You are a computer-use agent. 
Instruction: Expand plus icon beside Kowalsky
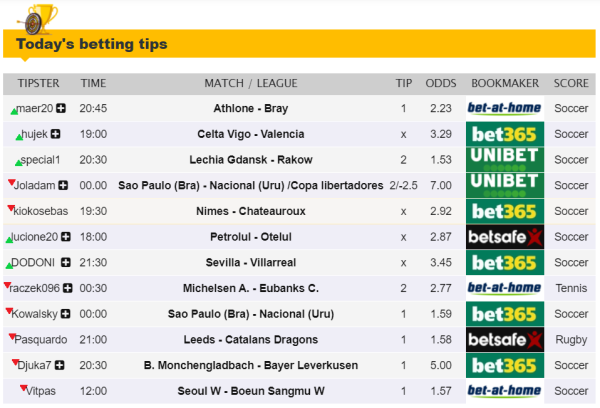pyautogui.click(x=67, y=314)
